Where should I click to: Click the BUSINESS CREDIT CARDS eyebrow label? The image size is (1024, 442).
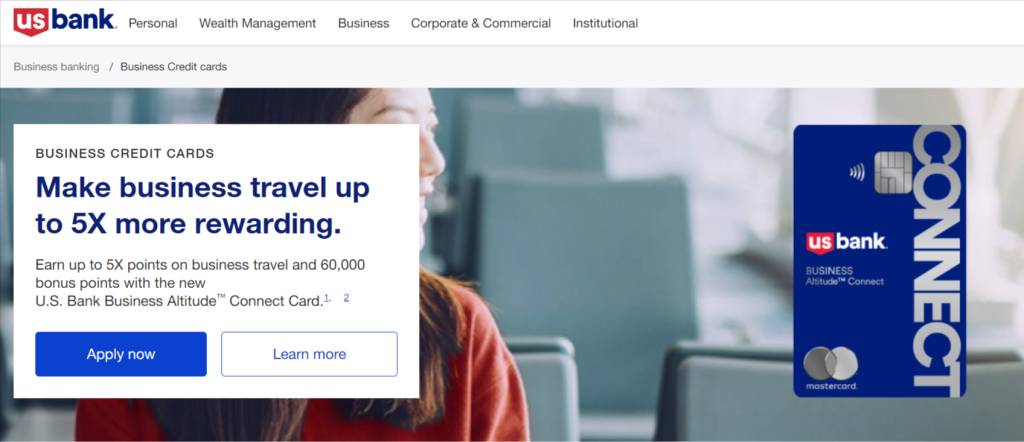click(125, 154)
